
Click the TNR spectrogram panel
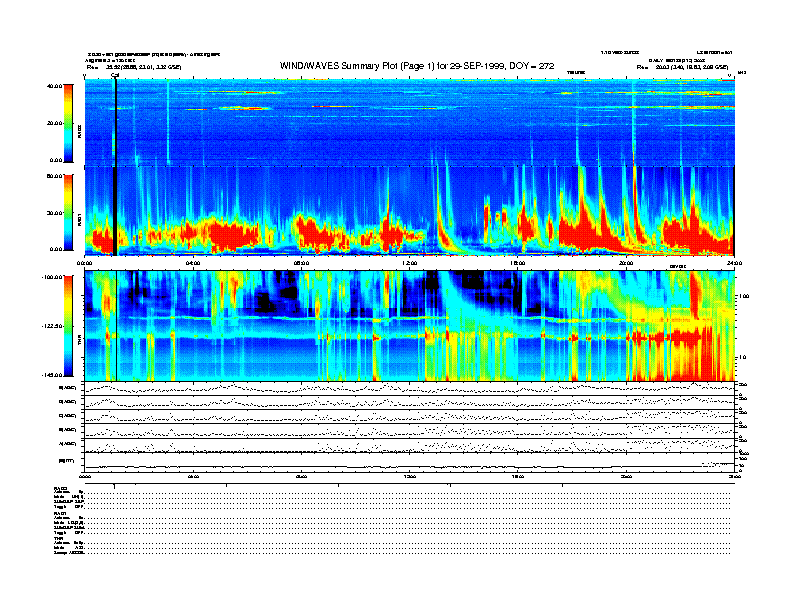(409, 326)
